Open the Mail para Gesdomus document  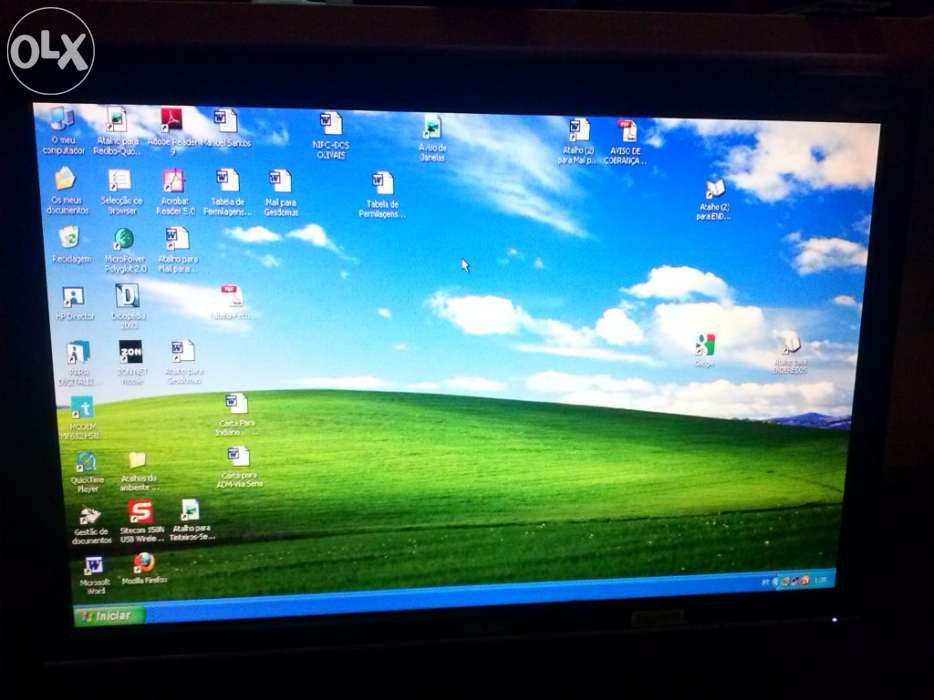(x=281, y=193)
